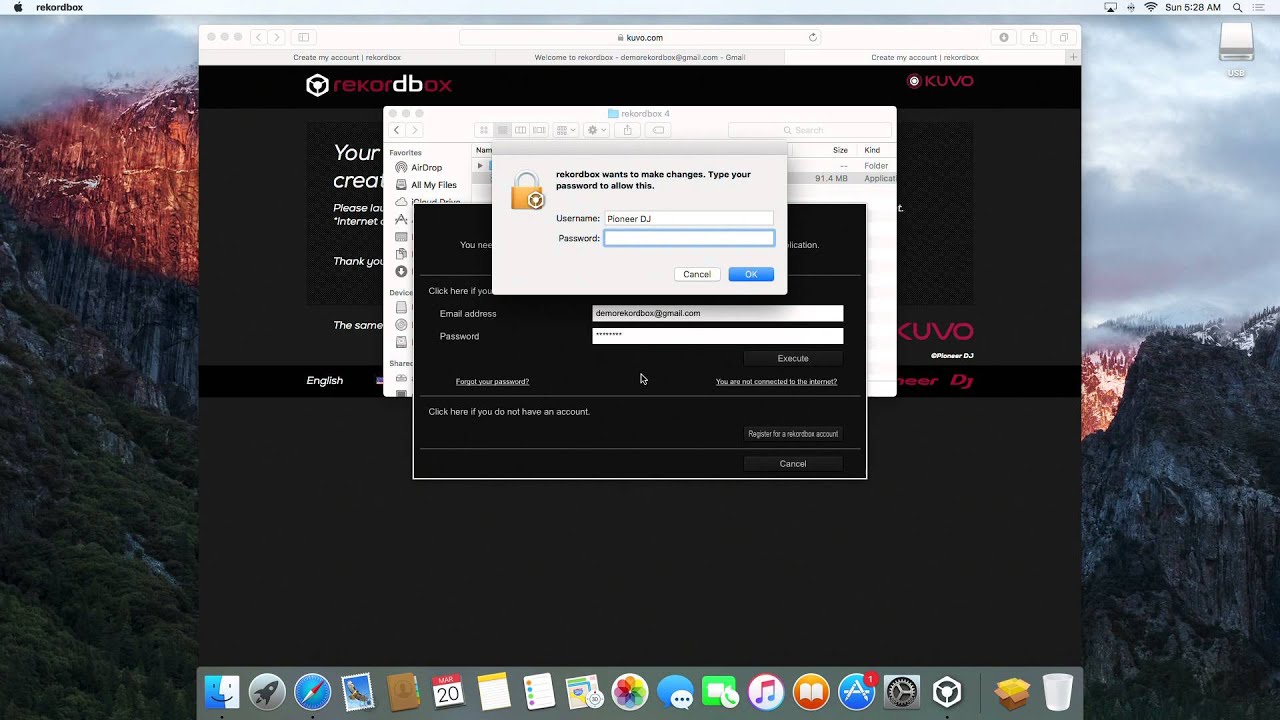Open the yellow Notes icon in dock

(x=494, y=692)
